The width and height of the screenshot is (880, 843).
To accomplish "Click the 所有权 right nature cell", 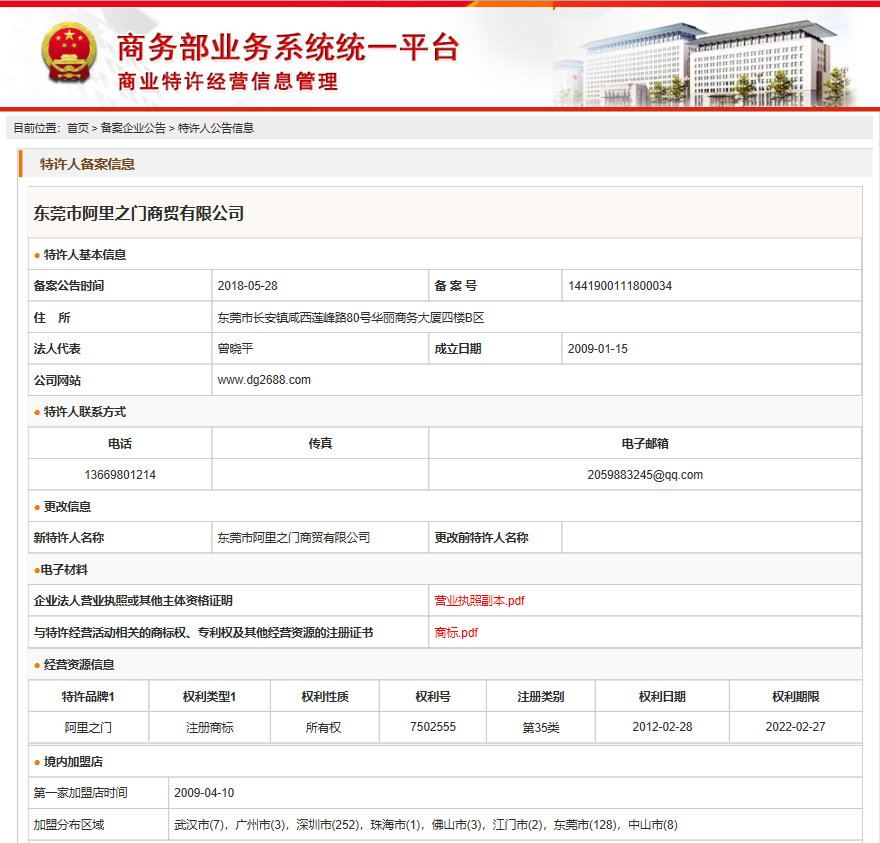I will click(x=323, y=727).
